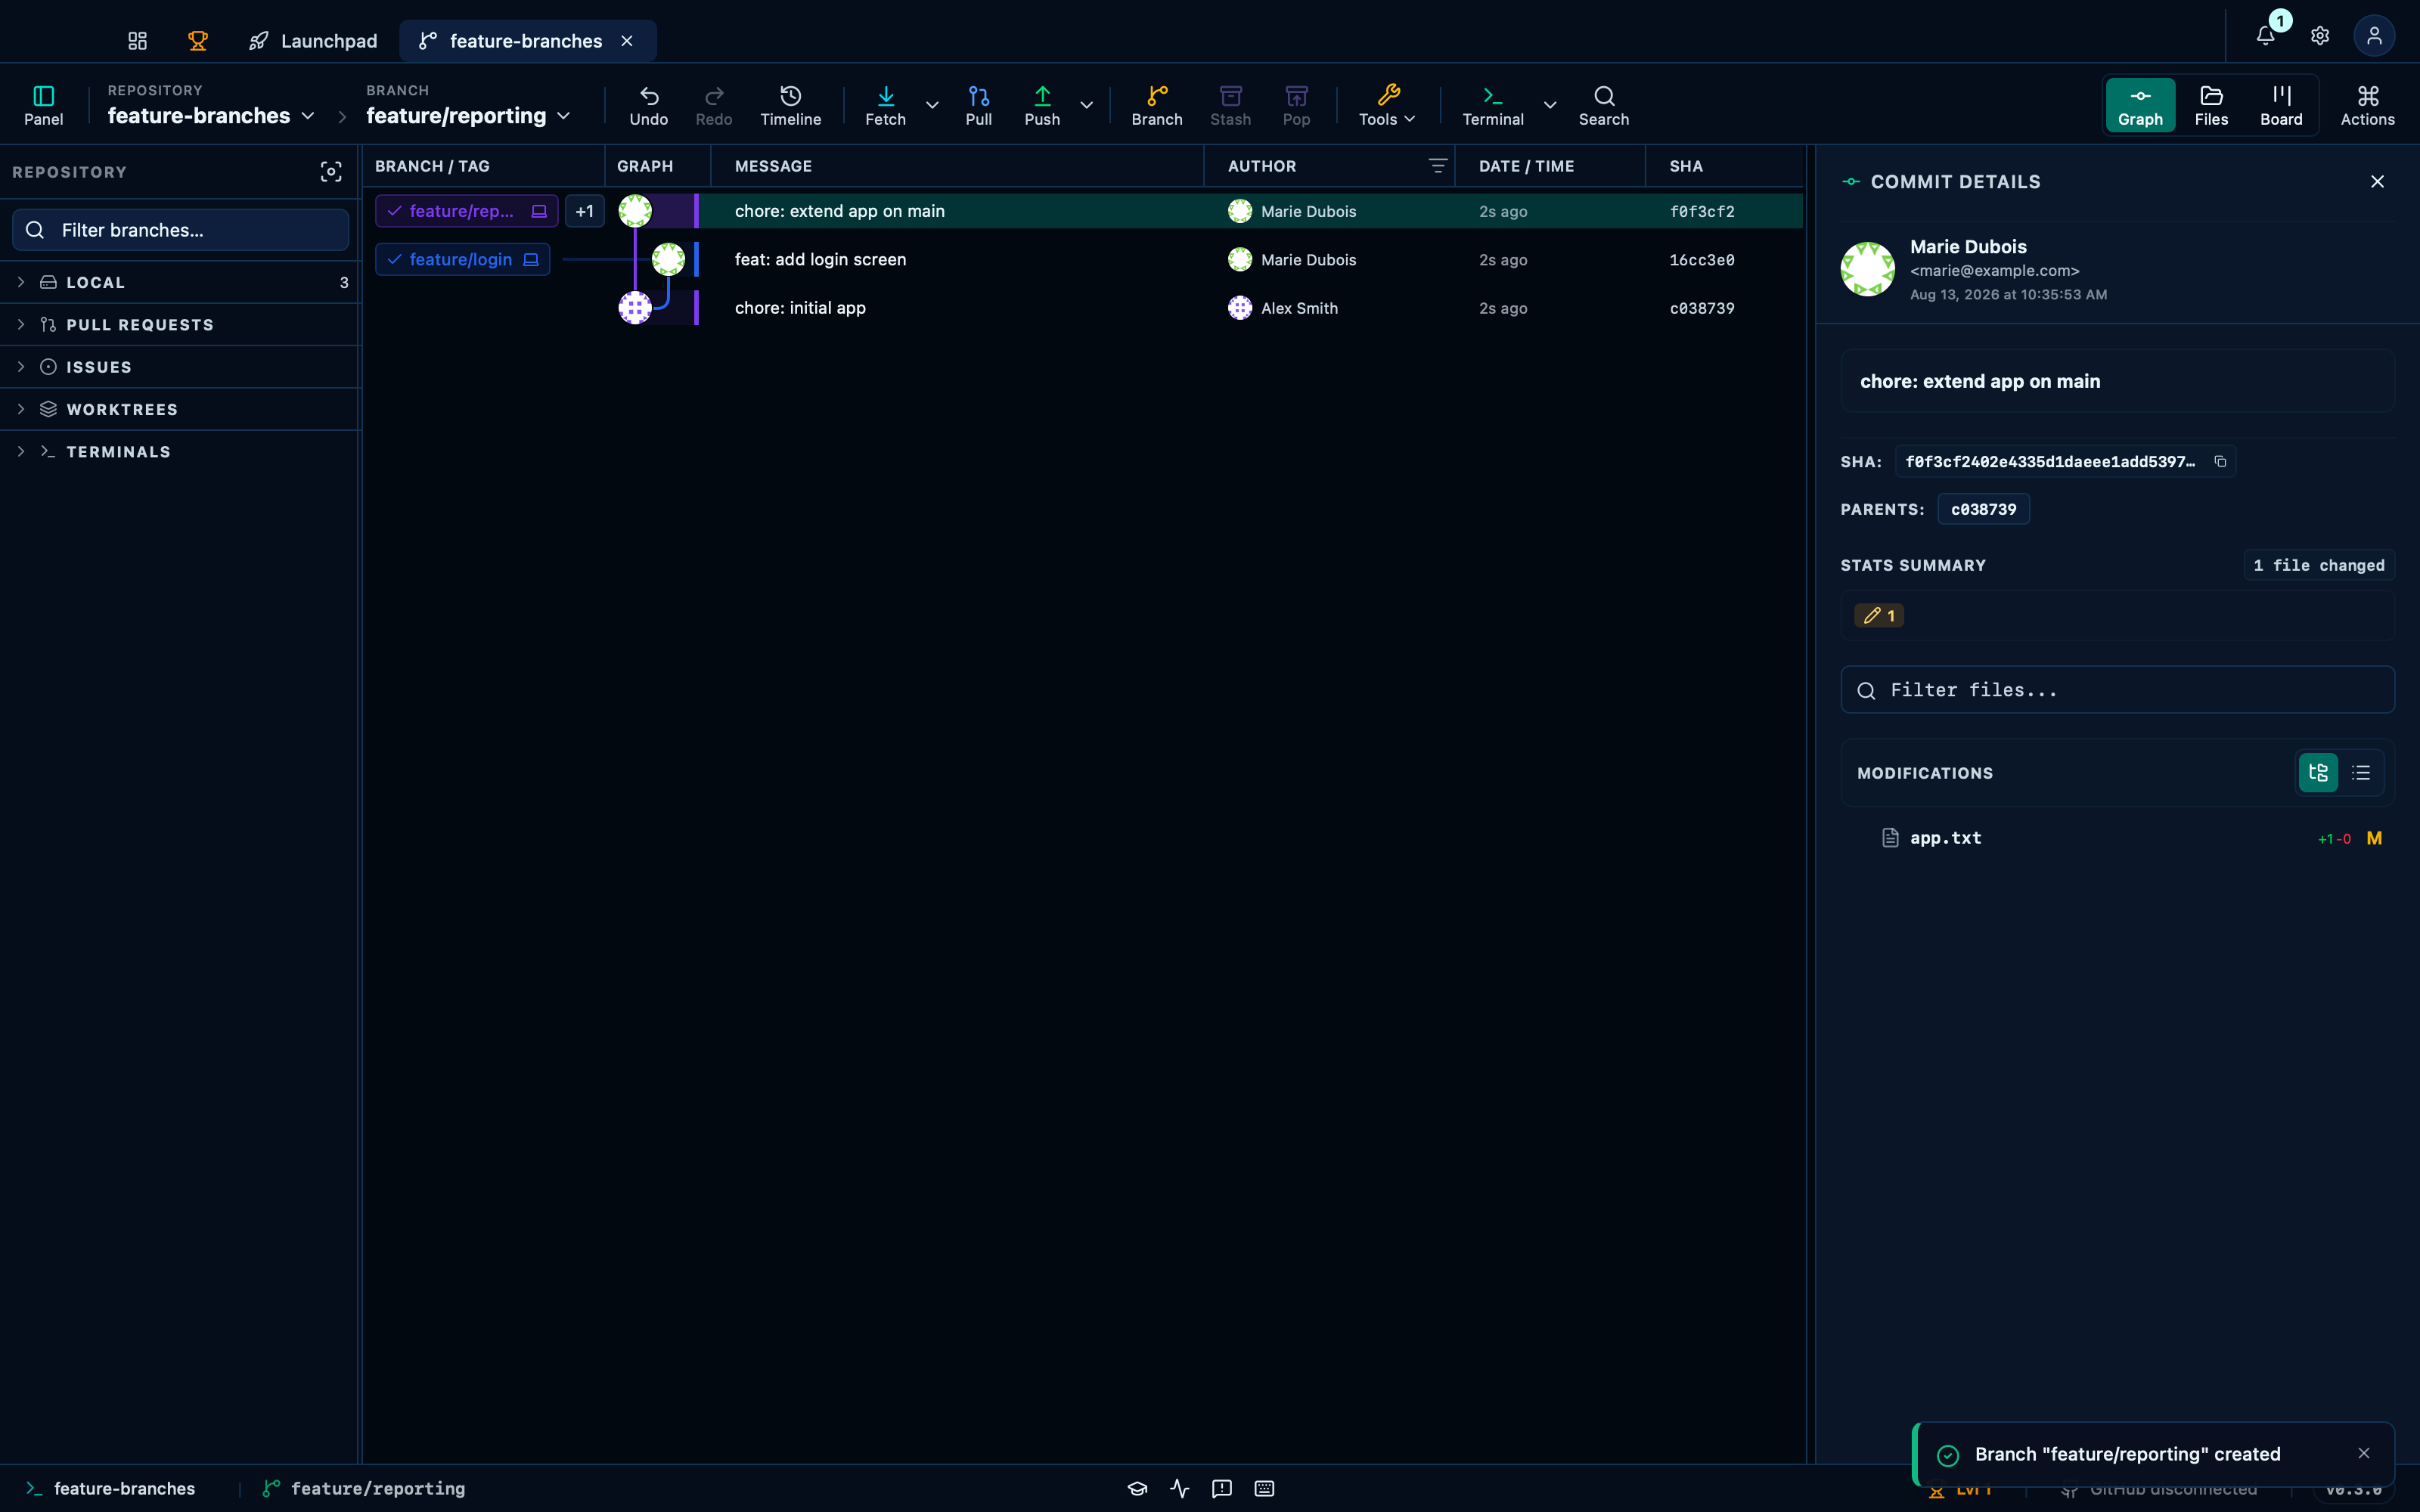Focus the Filter files field

[x=2117, y=690]
